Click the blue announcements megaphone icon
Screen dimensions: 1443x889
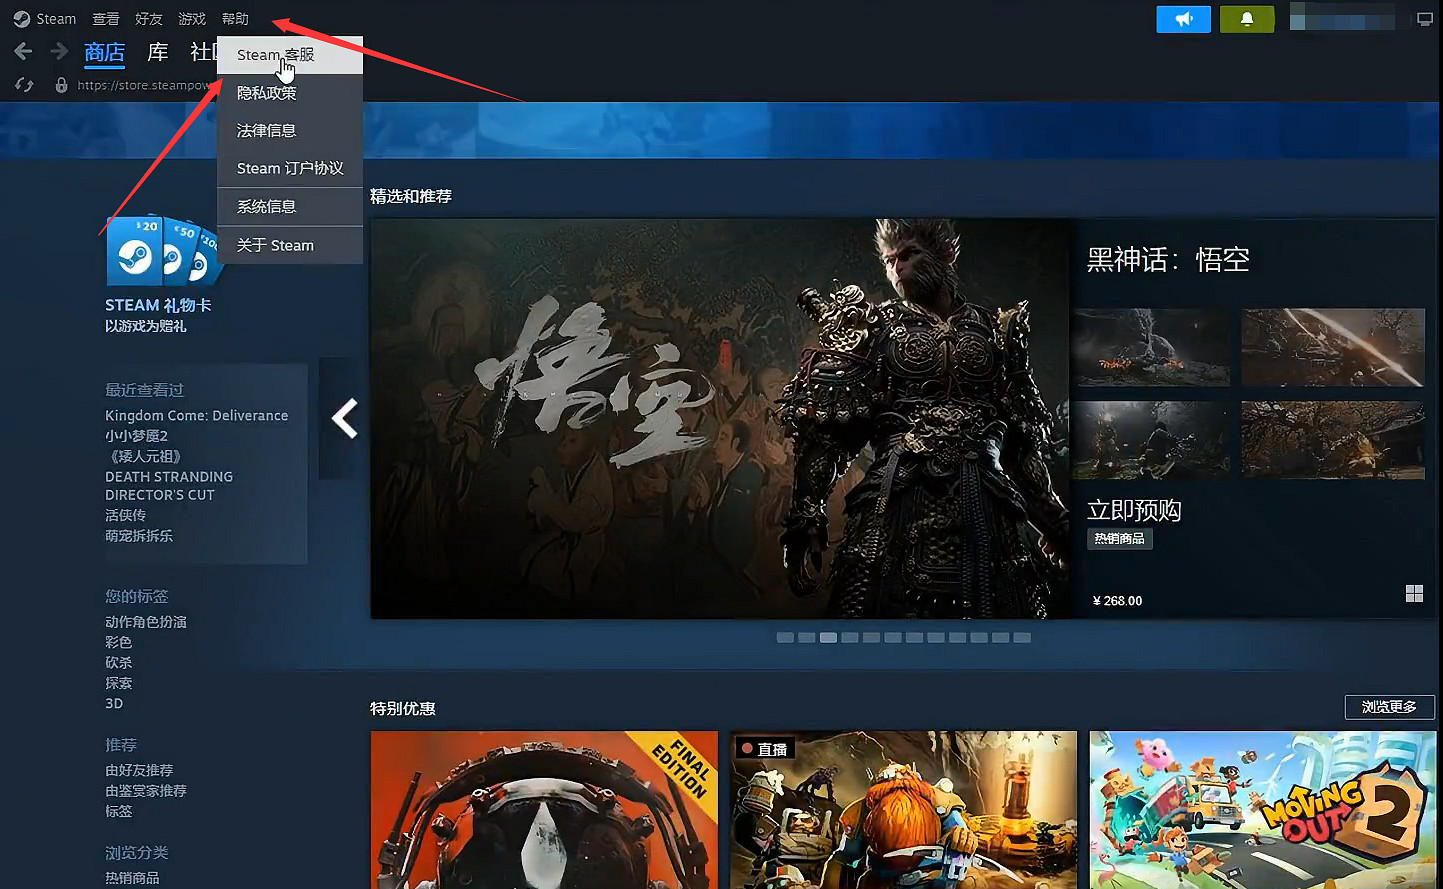1183,19
